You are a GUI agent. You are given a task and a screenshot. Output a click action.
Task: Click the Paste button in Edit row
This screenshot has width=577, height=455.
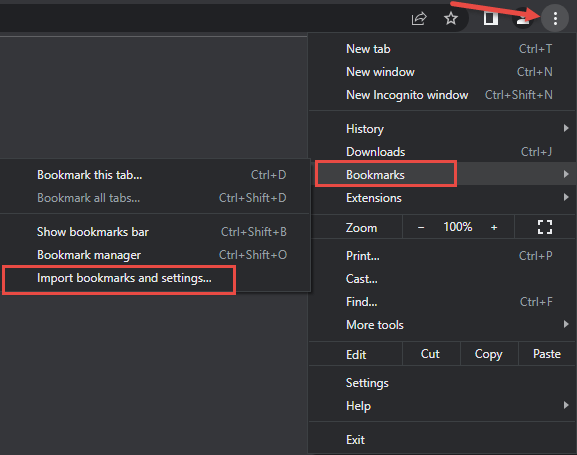pos(547,354)
